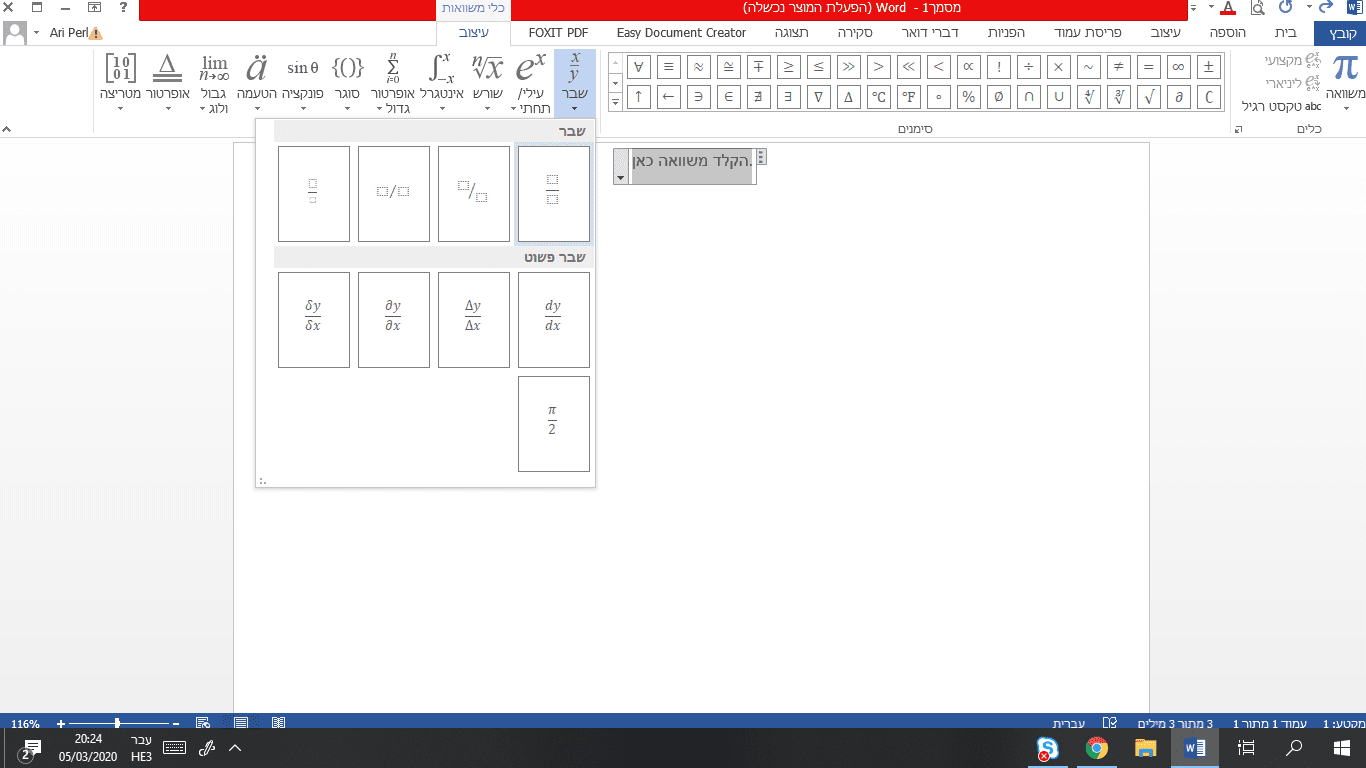Insert the identical-to ≡ symbol

click(669, 68)
